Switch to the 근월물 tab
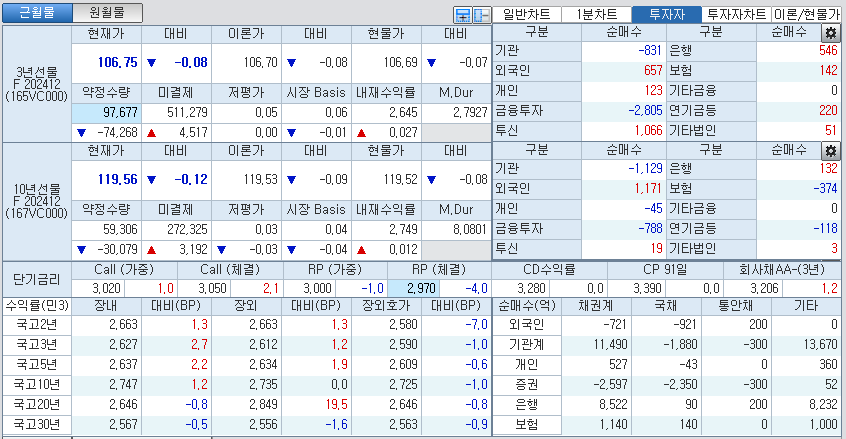Viewport: 846px width, 439px height. (x=37, y=13)
